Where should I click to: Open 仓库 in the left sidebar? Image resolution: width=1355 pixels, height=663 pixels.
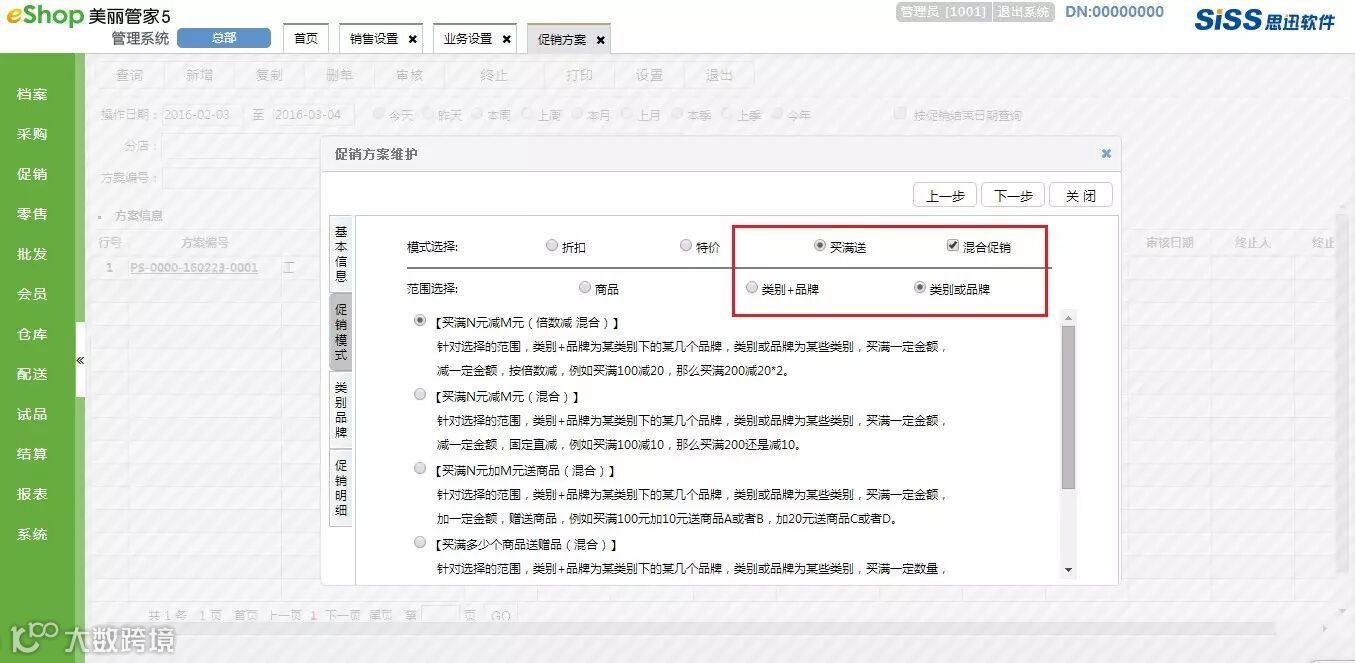(x=32, y=334)
